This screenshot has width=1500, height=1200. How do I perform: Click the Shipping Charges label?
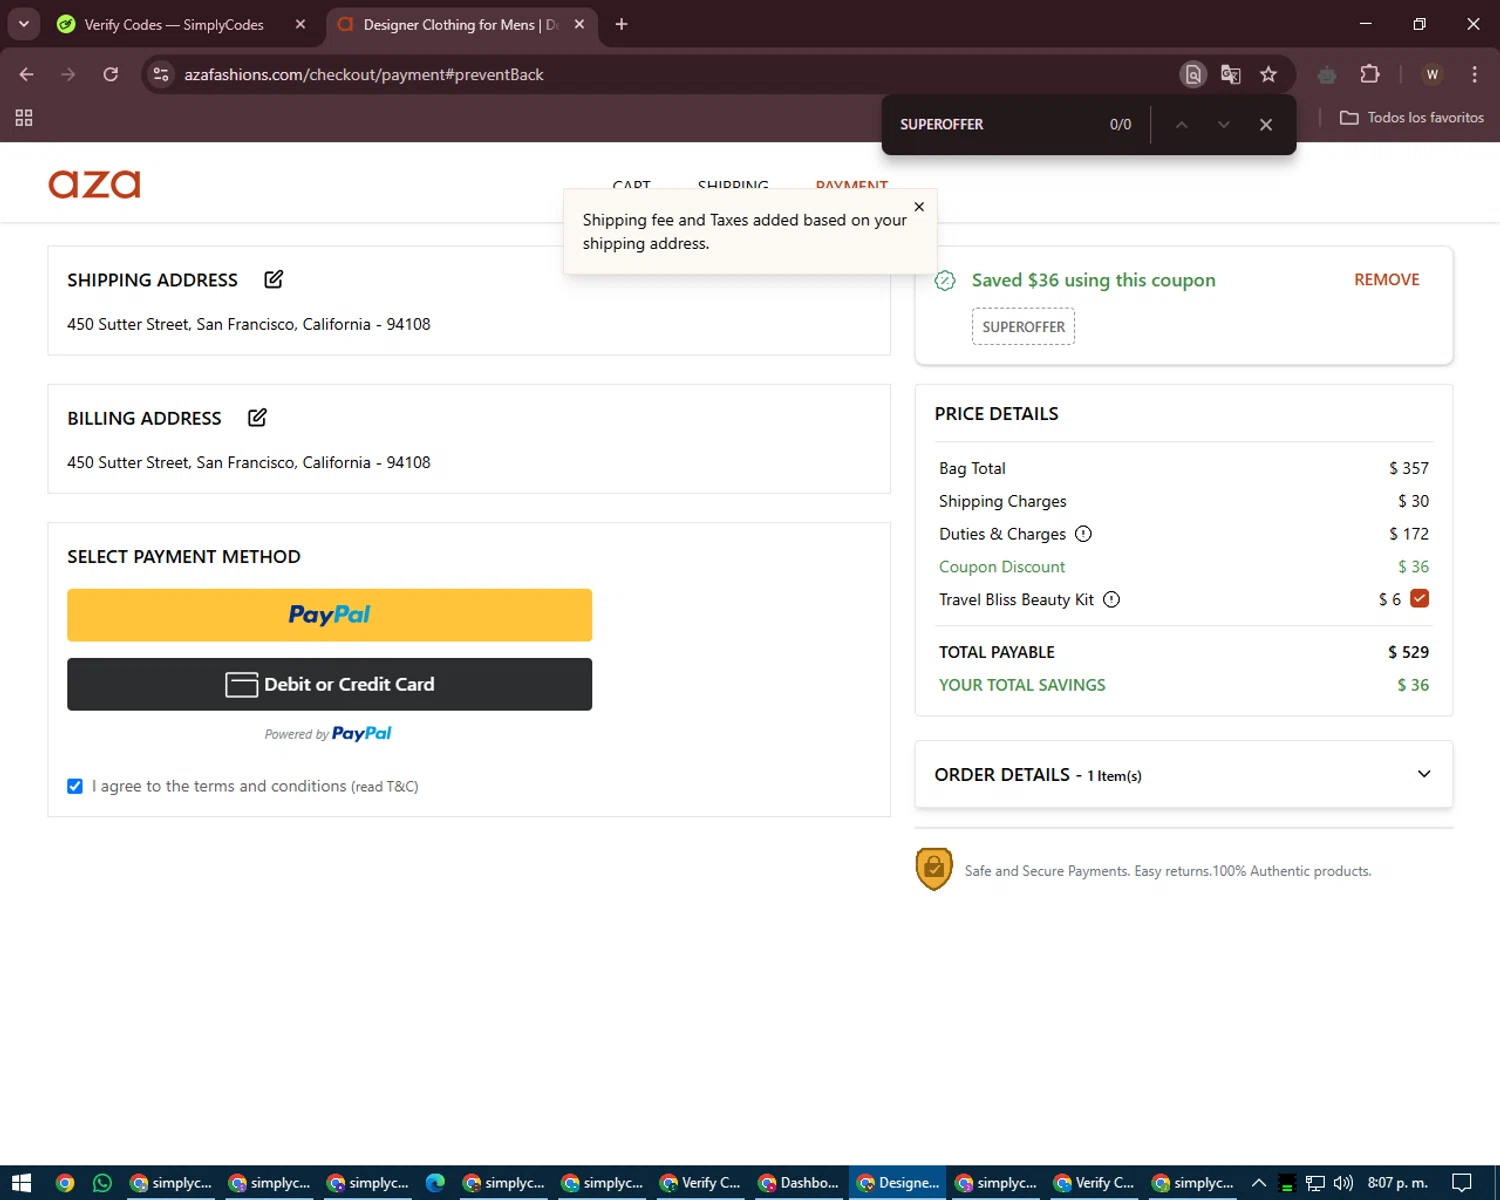(x=1003, y=501)
